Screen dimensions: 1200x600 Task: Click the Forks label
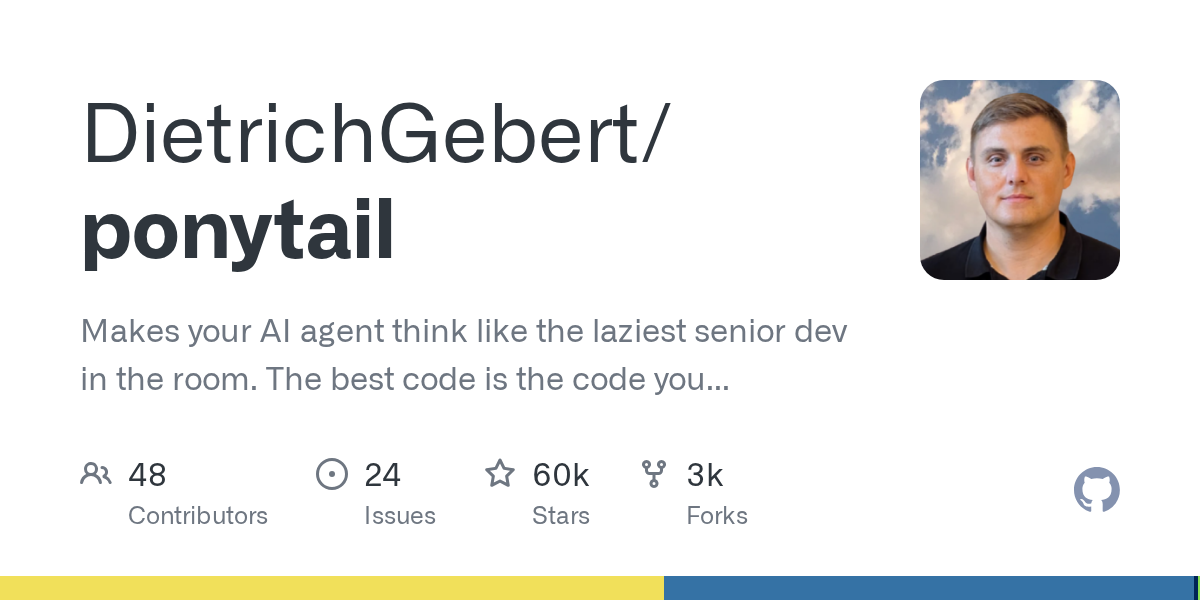pos(717,516)
